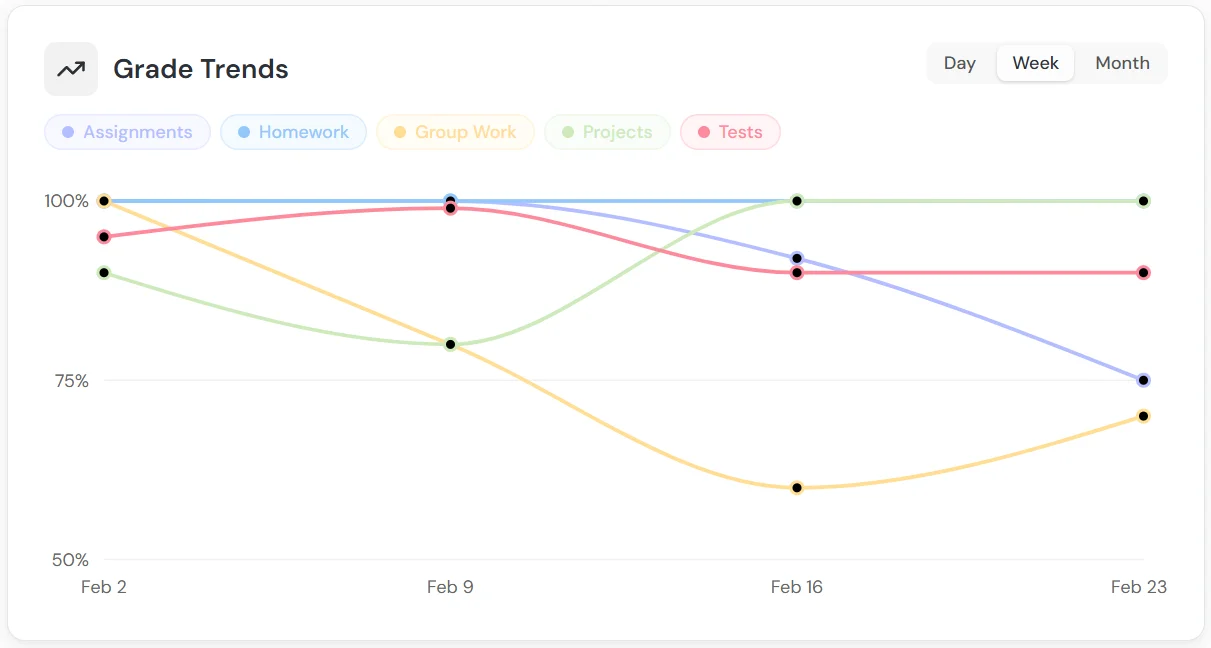The height and width of the screenshot is (648, 1211).
Task: Toggle the Projects series off
Action: point(607,131)
